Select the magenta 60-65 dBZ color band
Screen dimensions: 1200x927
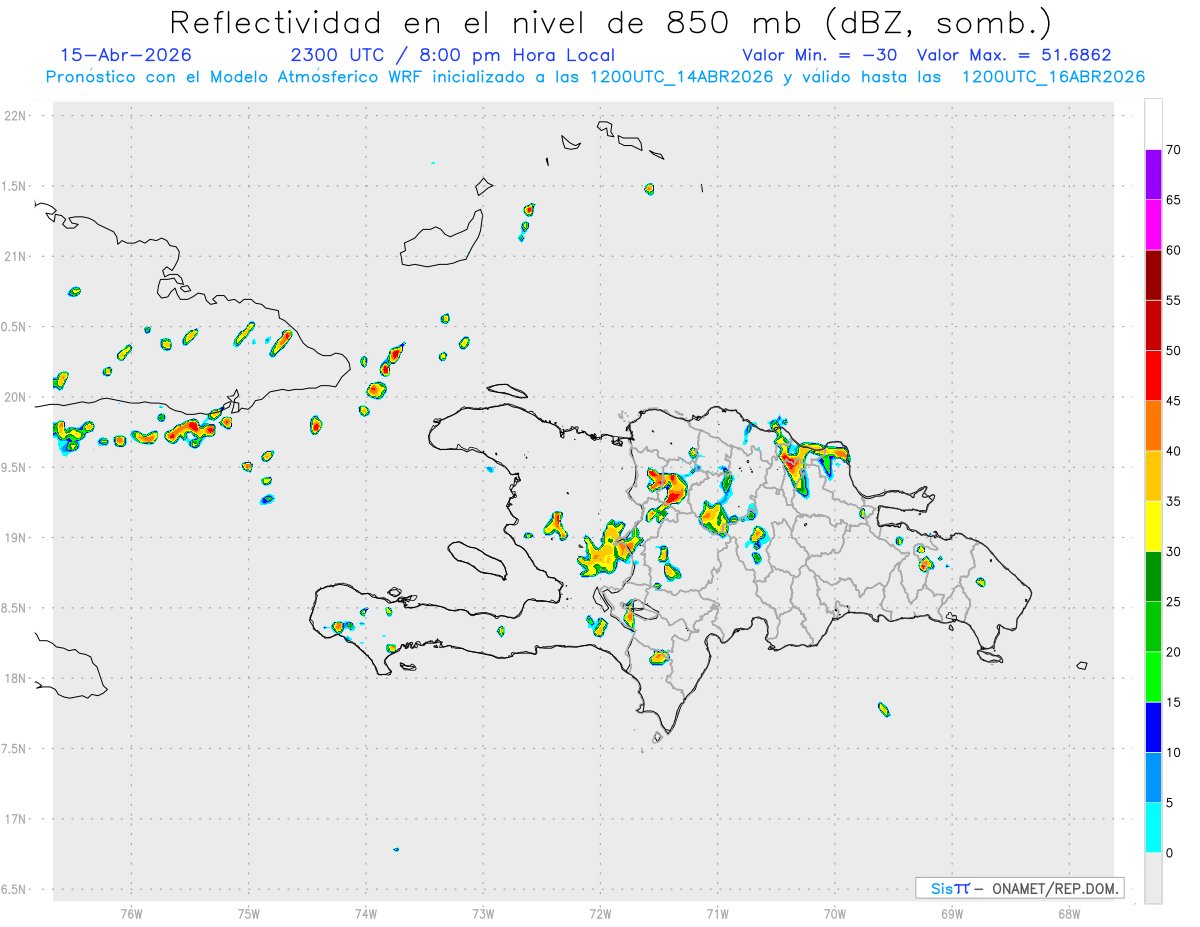coord(1153,225)
